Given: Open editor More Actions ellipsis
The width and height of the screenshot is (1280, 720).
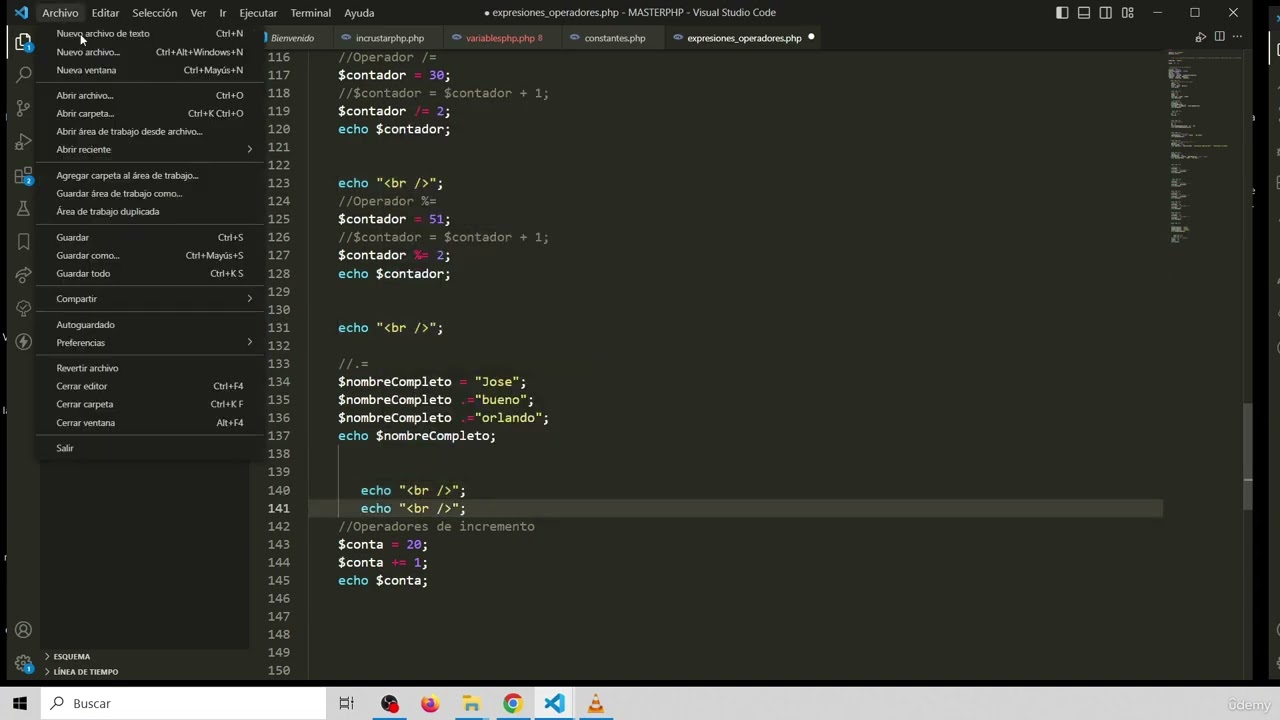Looking at the screenshot, I should click(1238, 37).
